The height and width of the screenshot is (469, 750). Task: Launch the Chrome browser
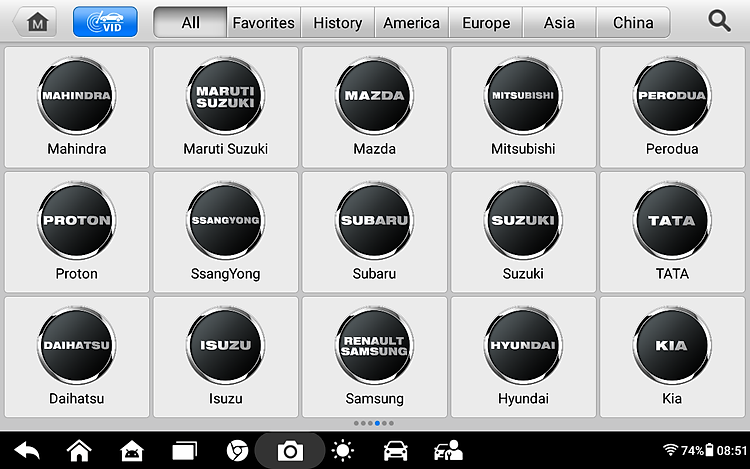(x=237, y=450)
